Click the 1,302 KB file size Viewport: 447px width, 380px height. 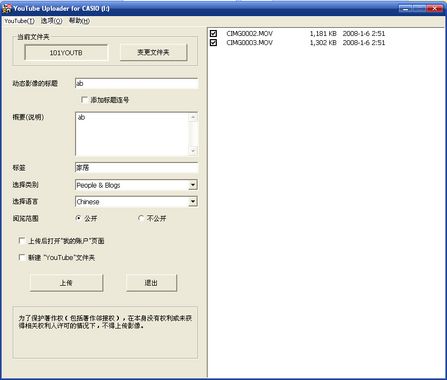323,43
